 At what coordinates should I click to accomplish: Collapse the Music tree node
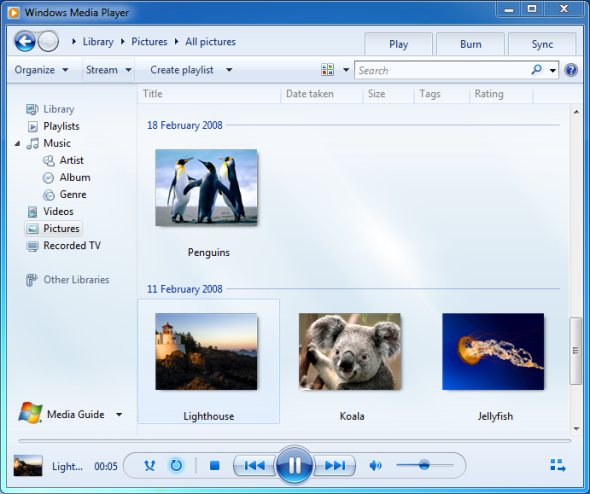[17, 143]
